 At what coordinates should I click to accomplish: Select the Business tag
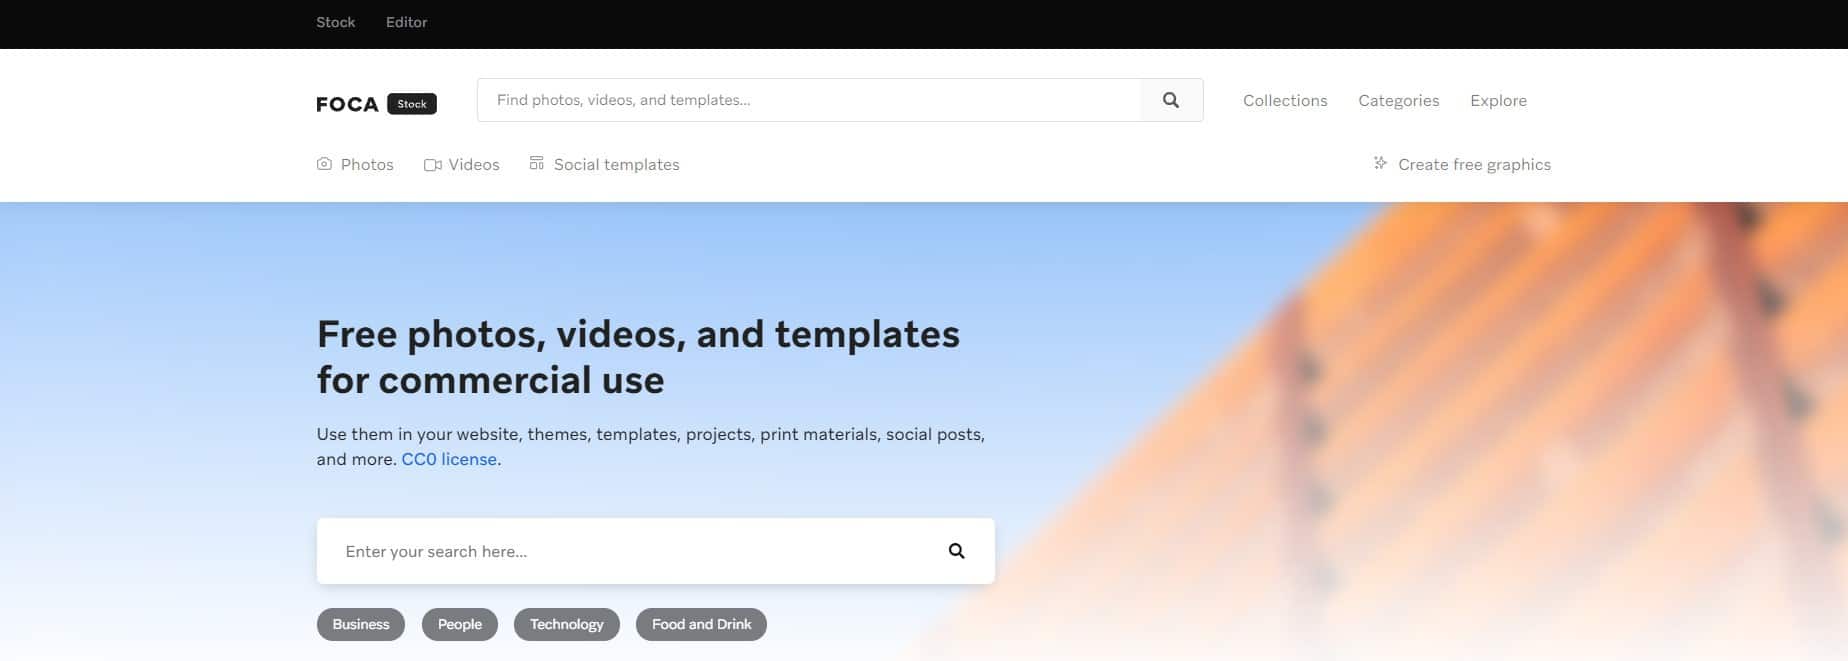[x=360, y=624]
